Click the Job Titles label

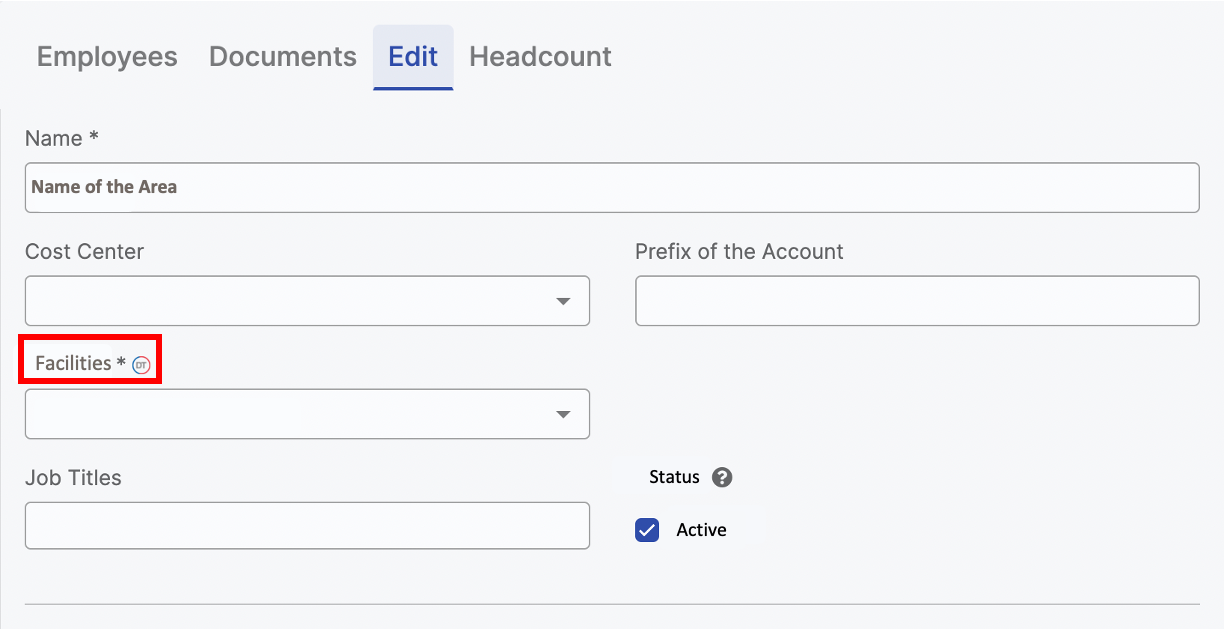73,478
